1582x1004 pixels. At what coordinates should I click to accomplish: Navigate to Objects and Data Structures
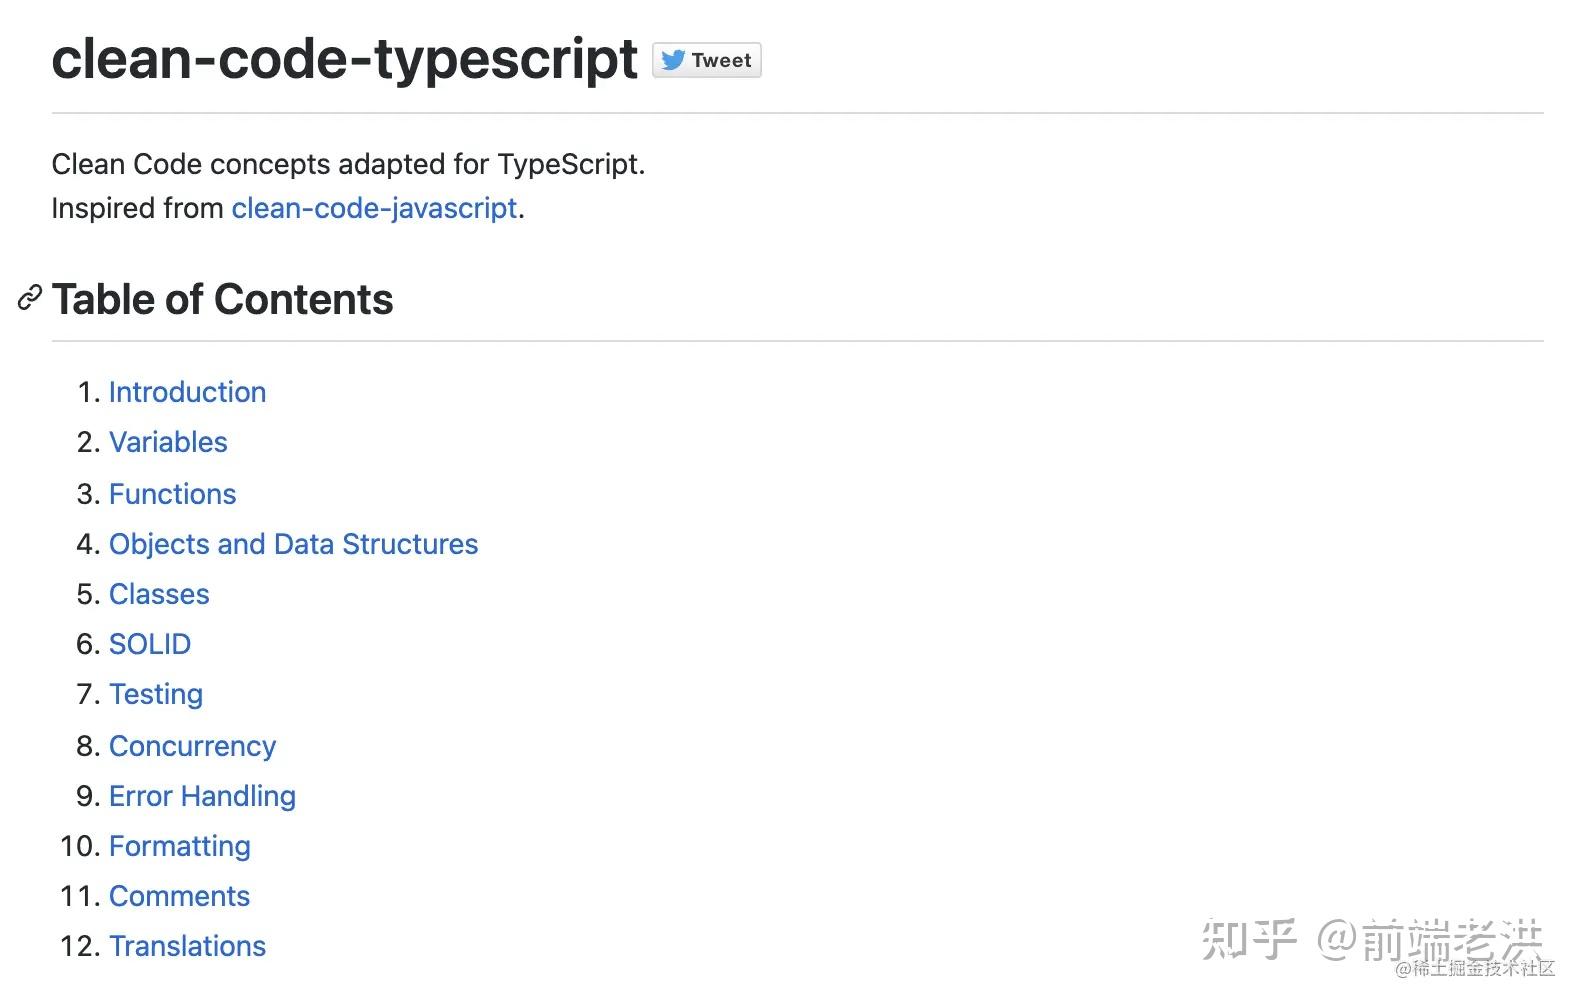tap(293, 544)
